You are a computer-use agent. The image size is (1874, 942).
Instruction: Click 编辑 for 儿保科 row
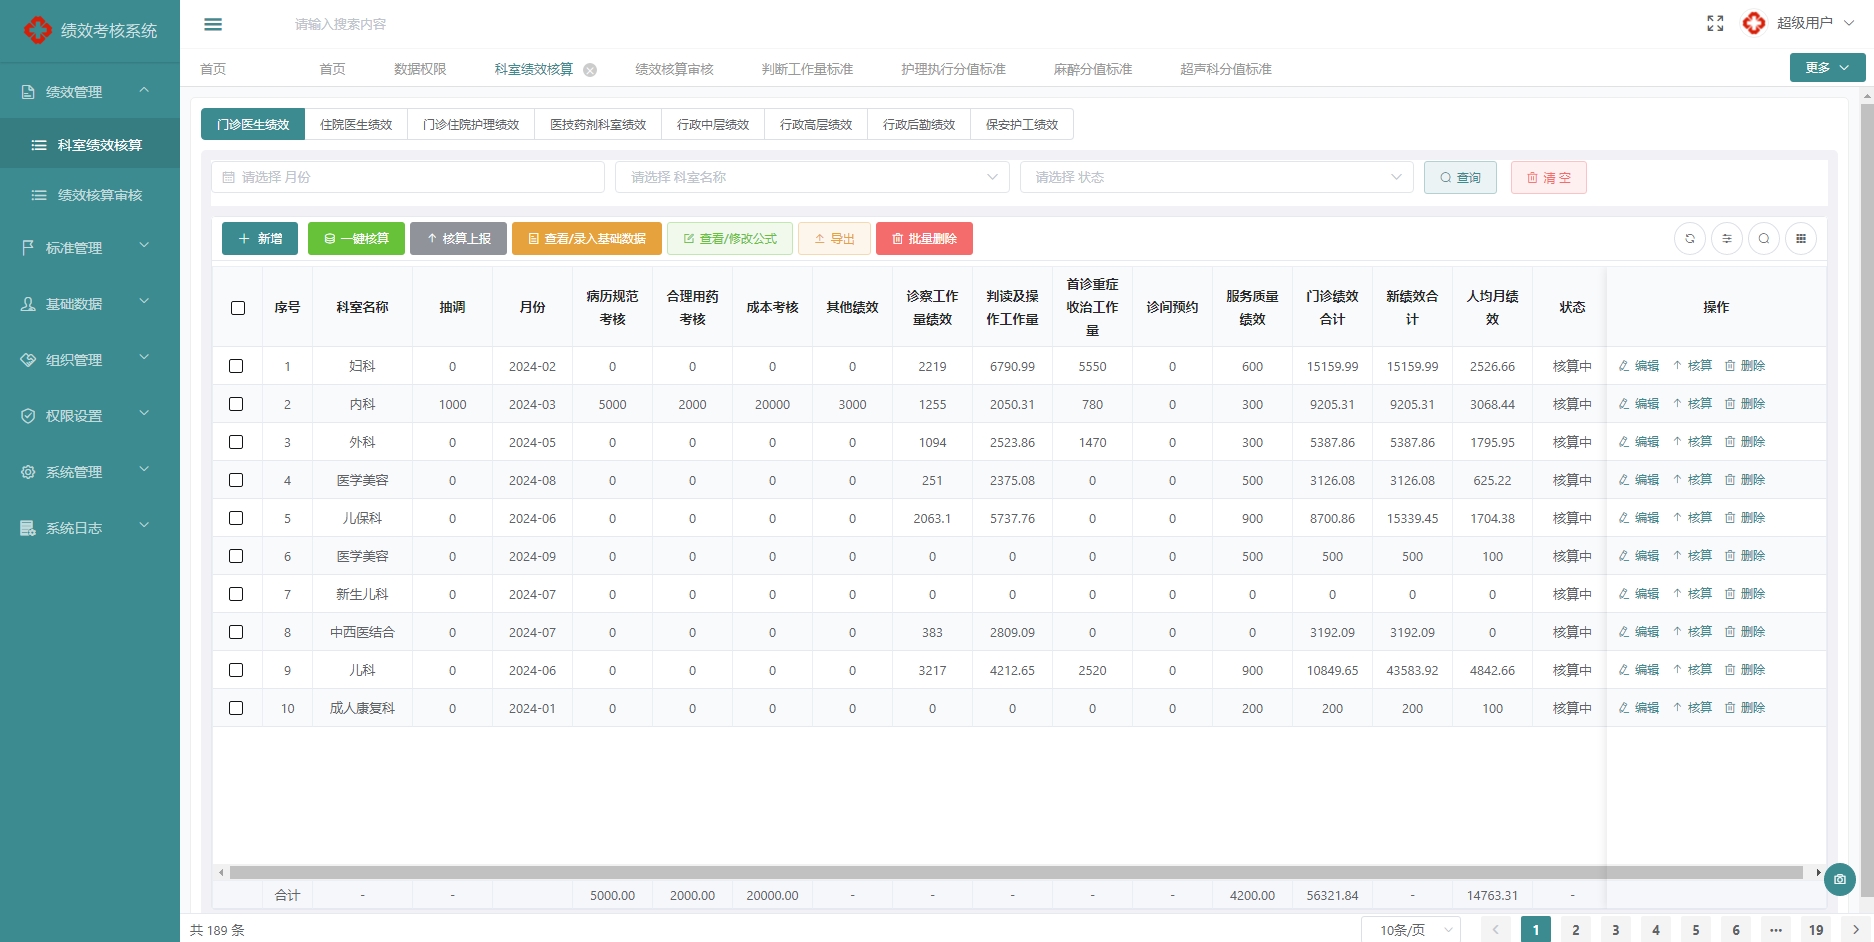click(x=1639, y=518)
